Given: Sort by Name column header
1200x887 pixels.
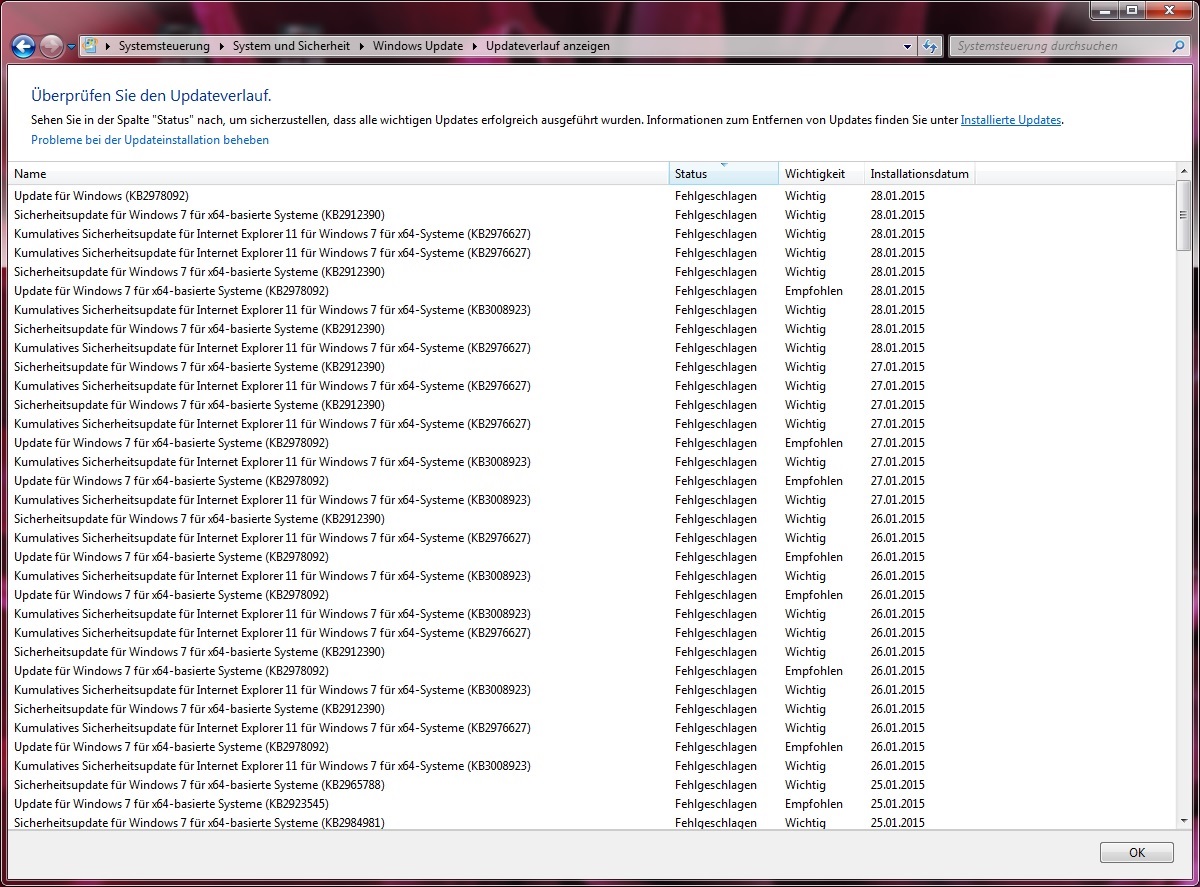Looking at the screenshot, I should coord(338,173).
